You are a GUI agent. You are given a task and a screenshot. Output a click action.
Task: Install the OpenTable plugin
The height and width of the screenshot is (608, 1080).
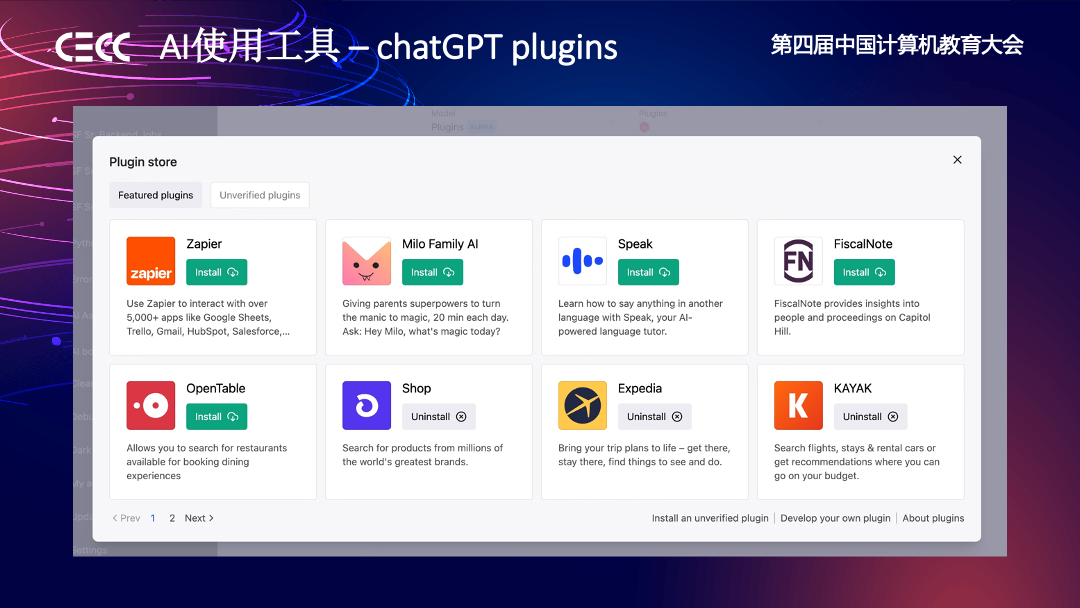(216, 417)
